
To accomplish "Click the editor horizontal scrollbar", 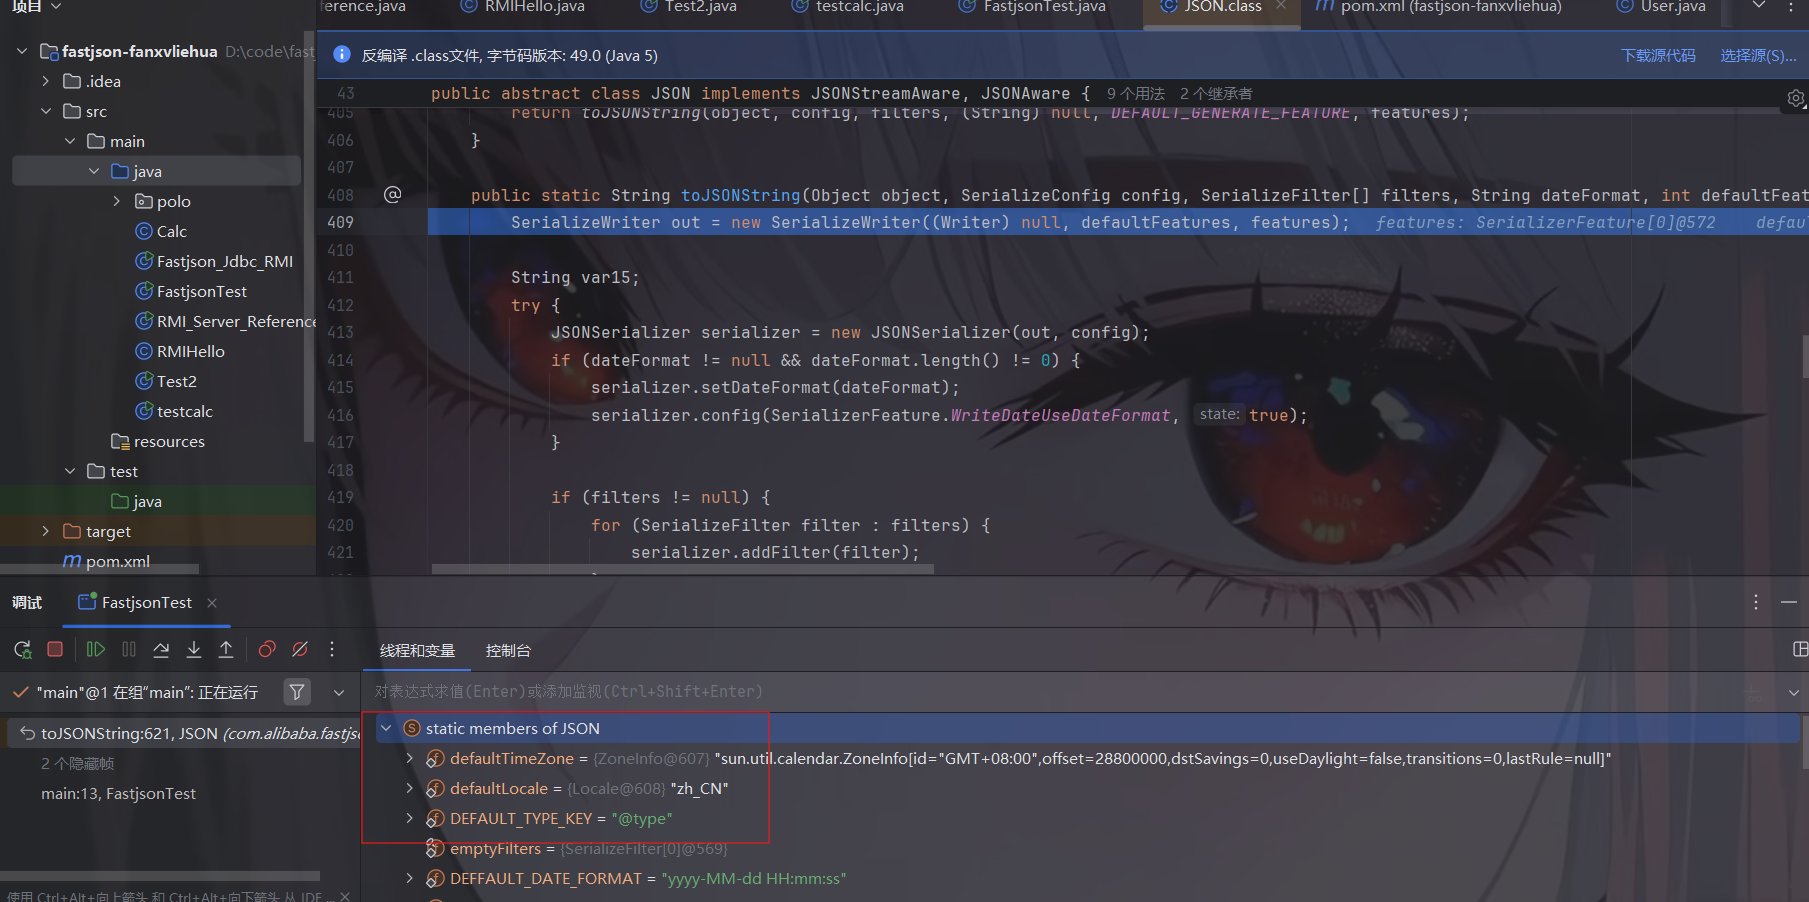I will click(x=682, y=569).
